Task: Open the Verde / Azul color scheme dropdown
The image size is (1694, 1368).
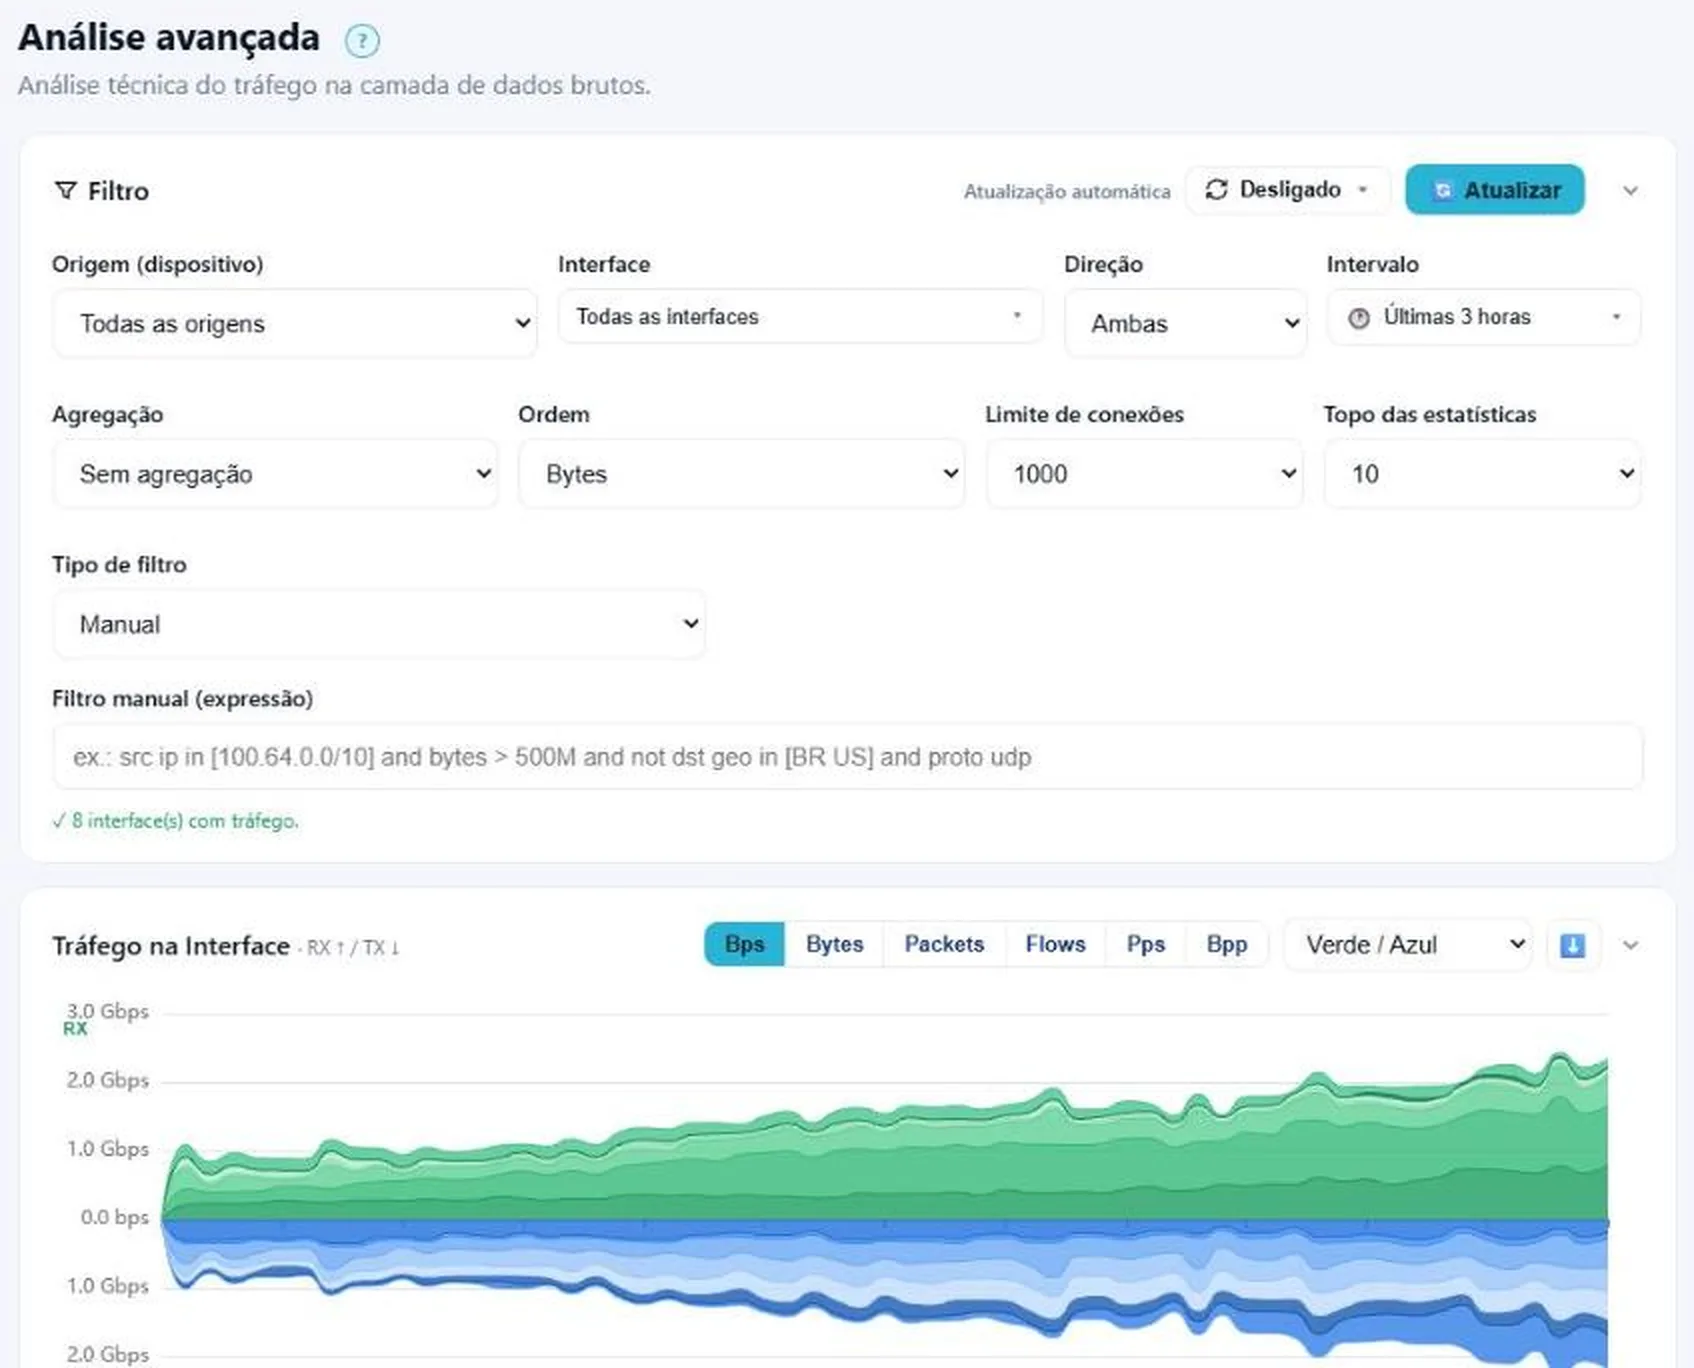Action: click(x=1407, y=945)
